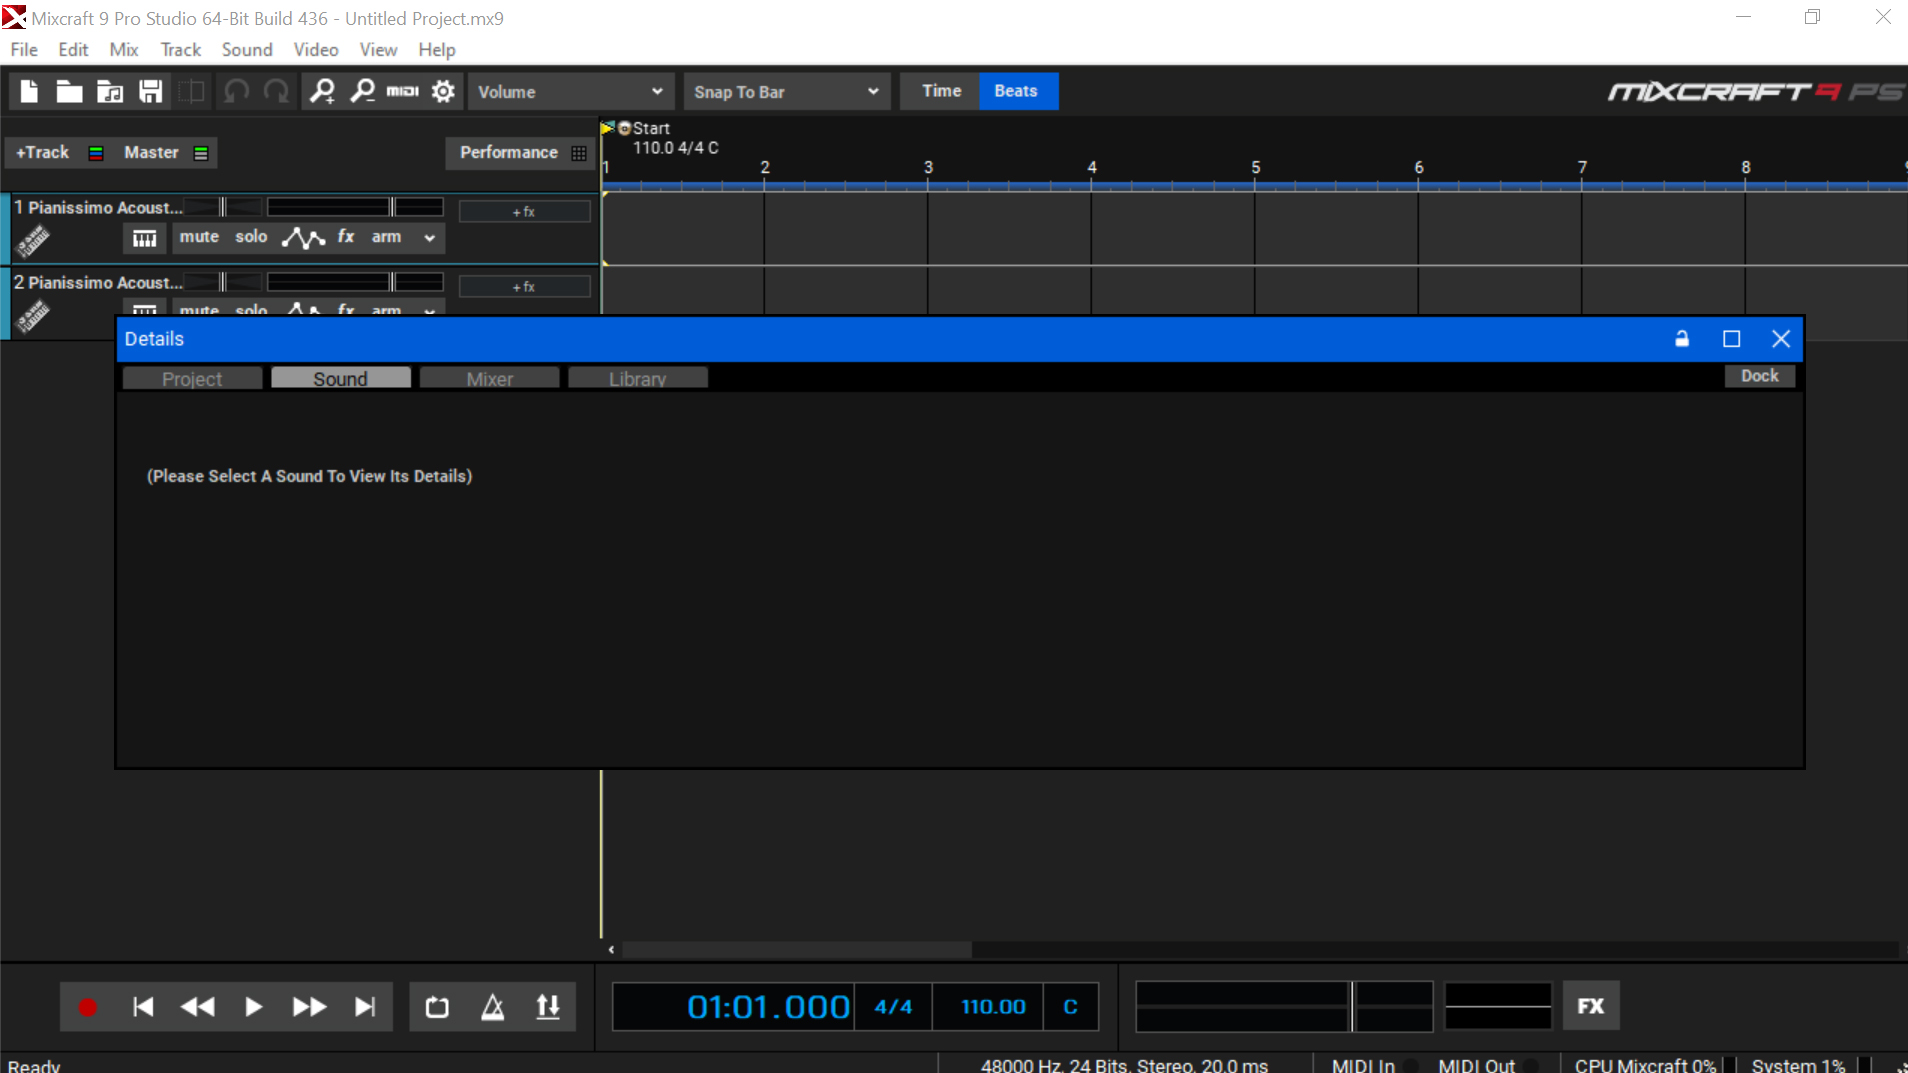
Task: Arm track 1 for recording
Action: coord(386,237)
